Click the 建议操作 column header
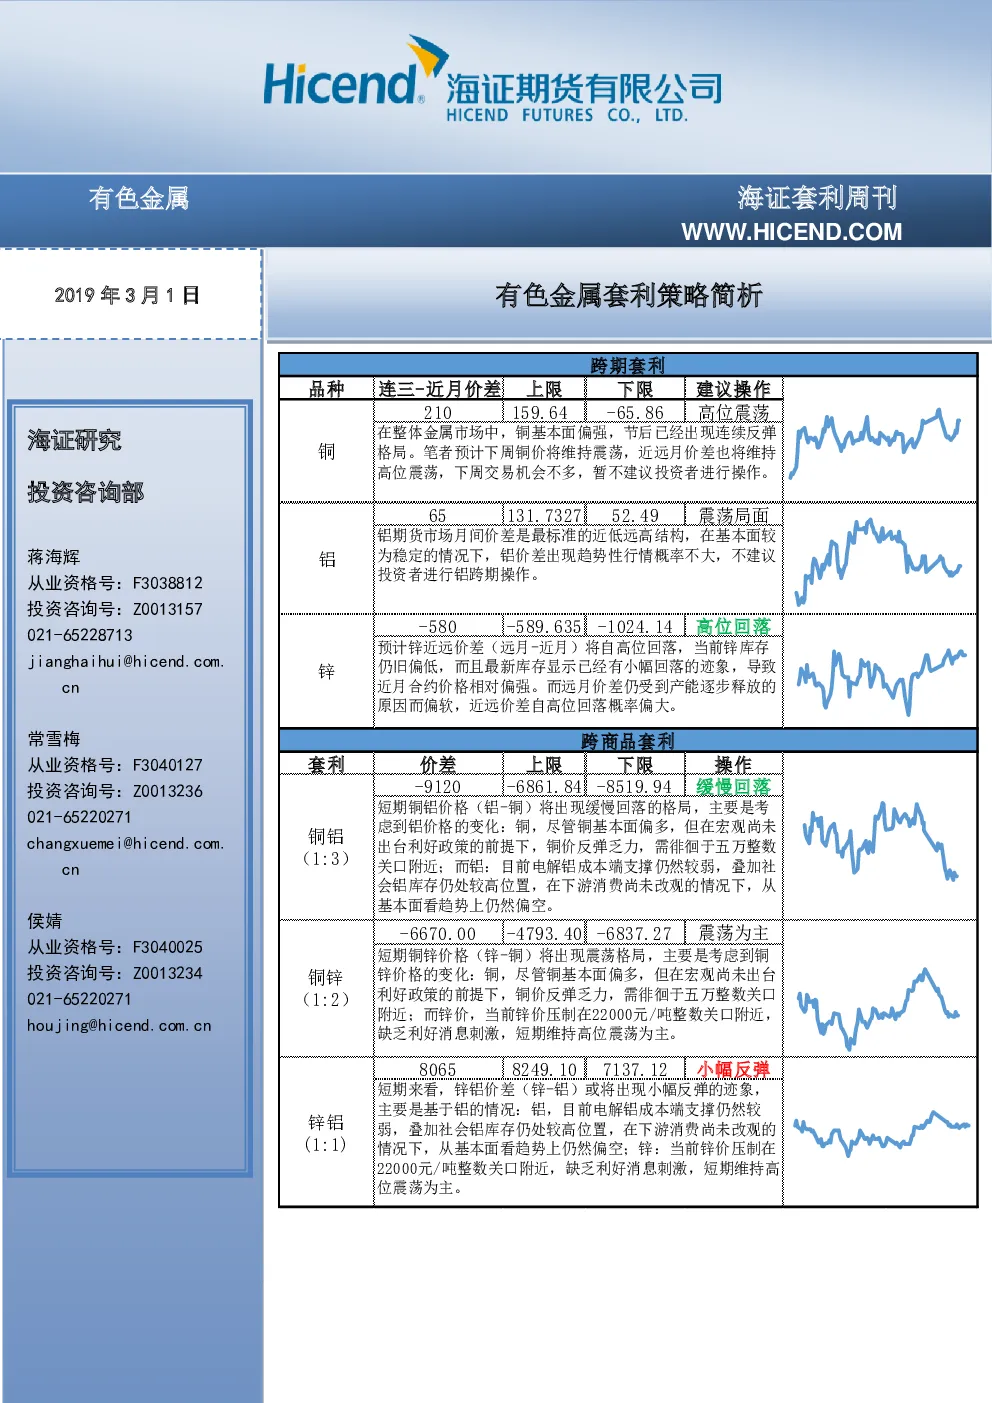The height and width of the screenshot is (1403, 992). [733, 389]
